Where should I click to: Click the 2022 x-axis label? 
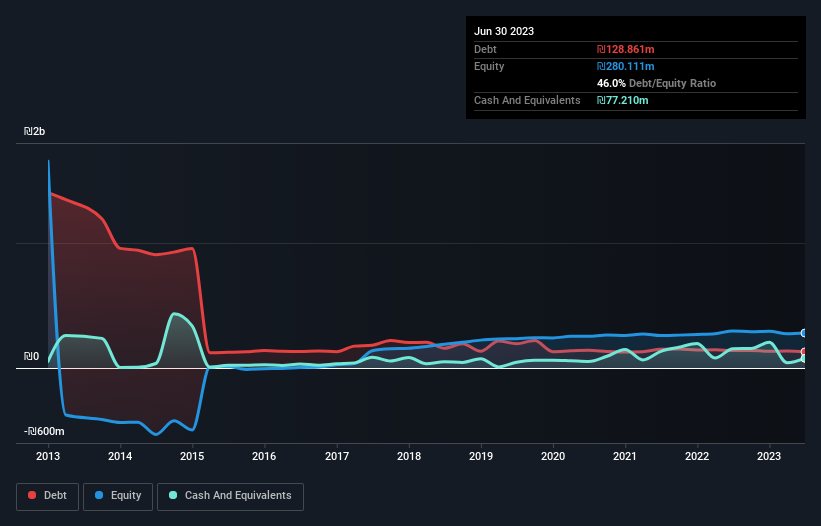click(x=697, y=456)
